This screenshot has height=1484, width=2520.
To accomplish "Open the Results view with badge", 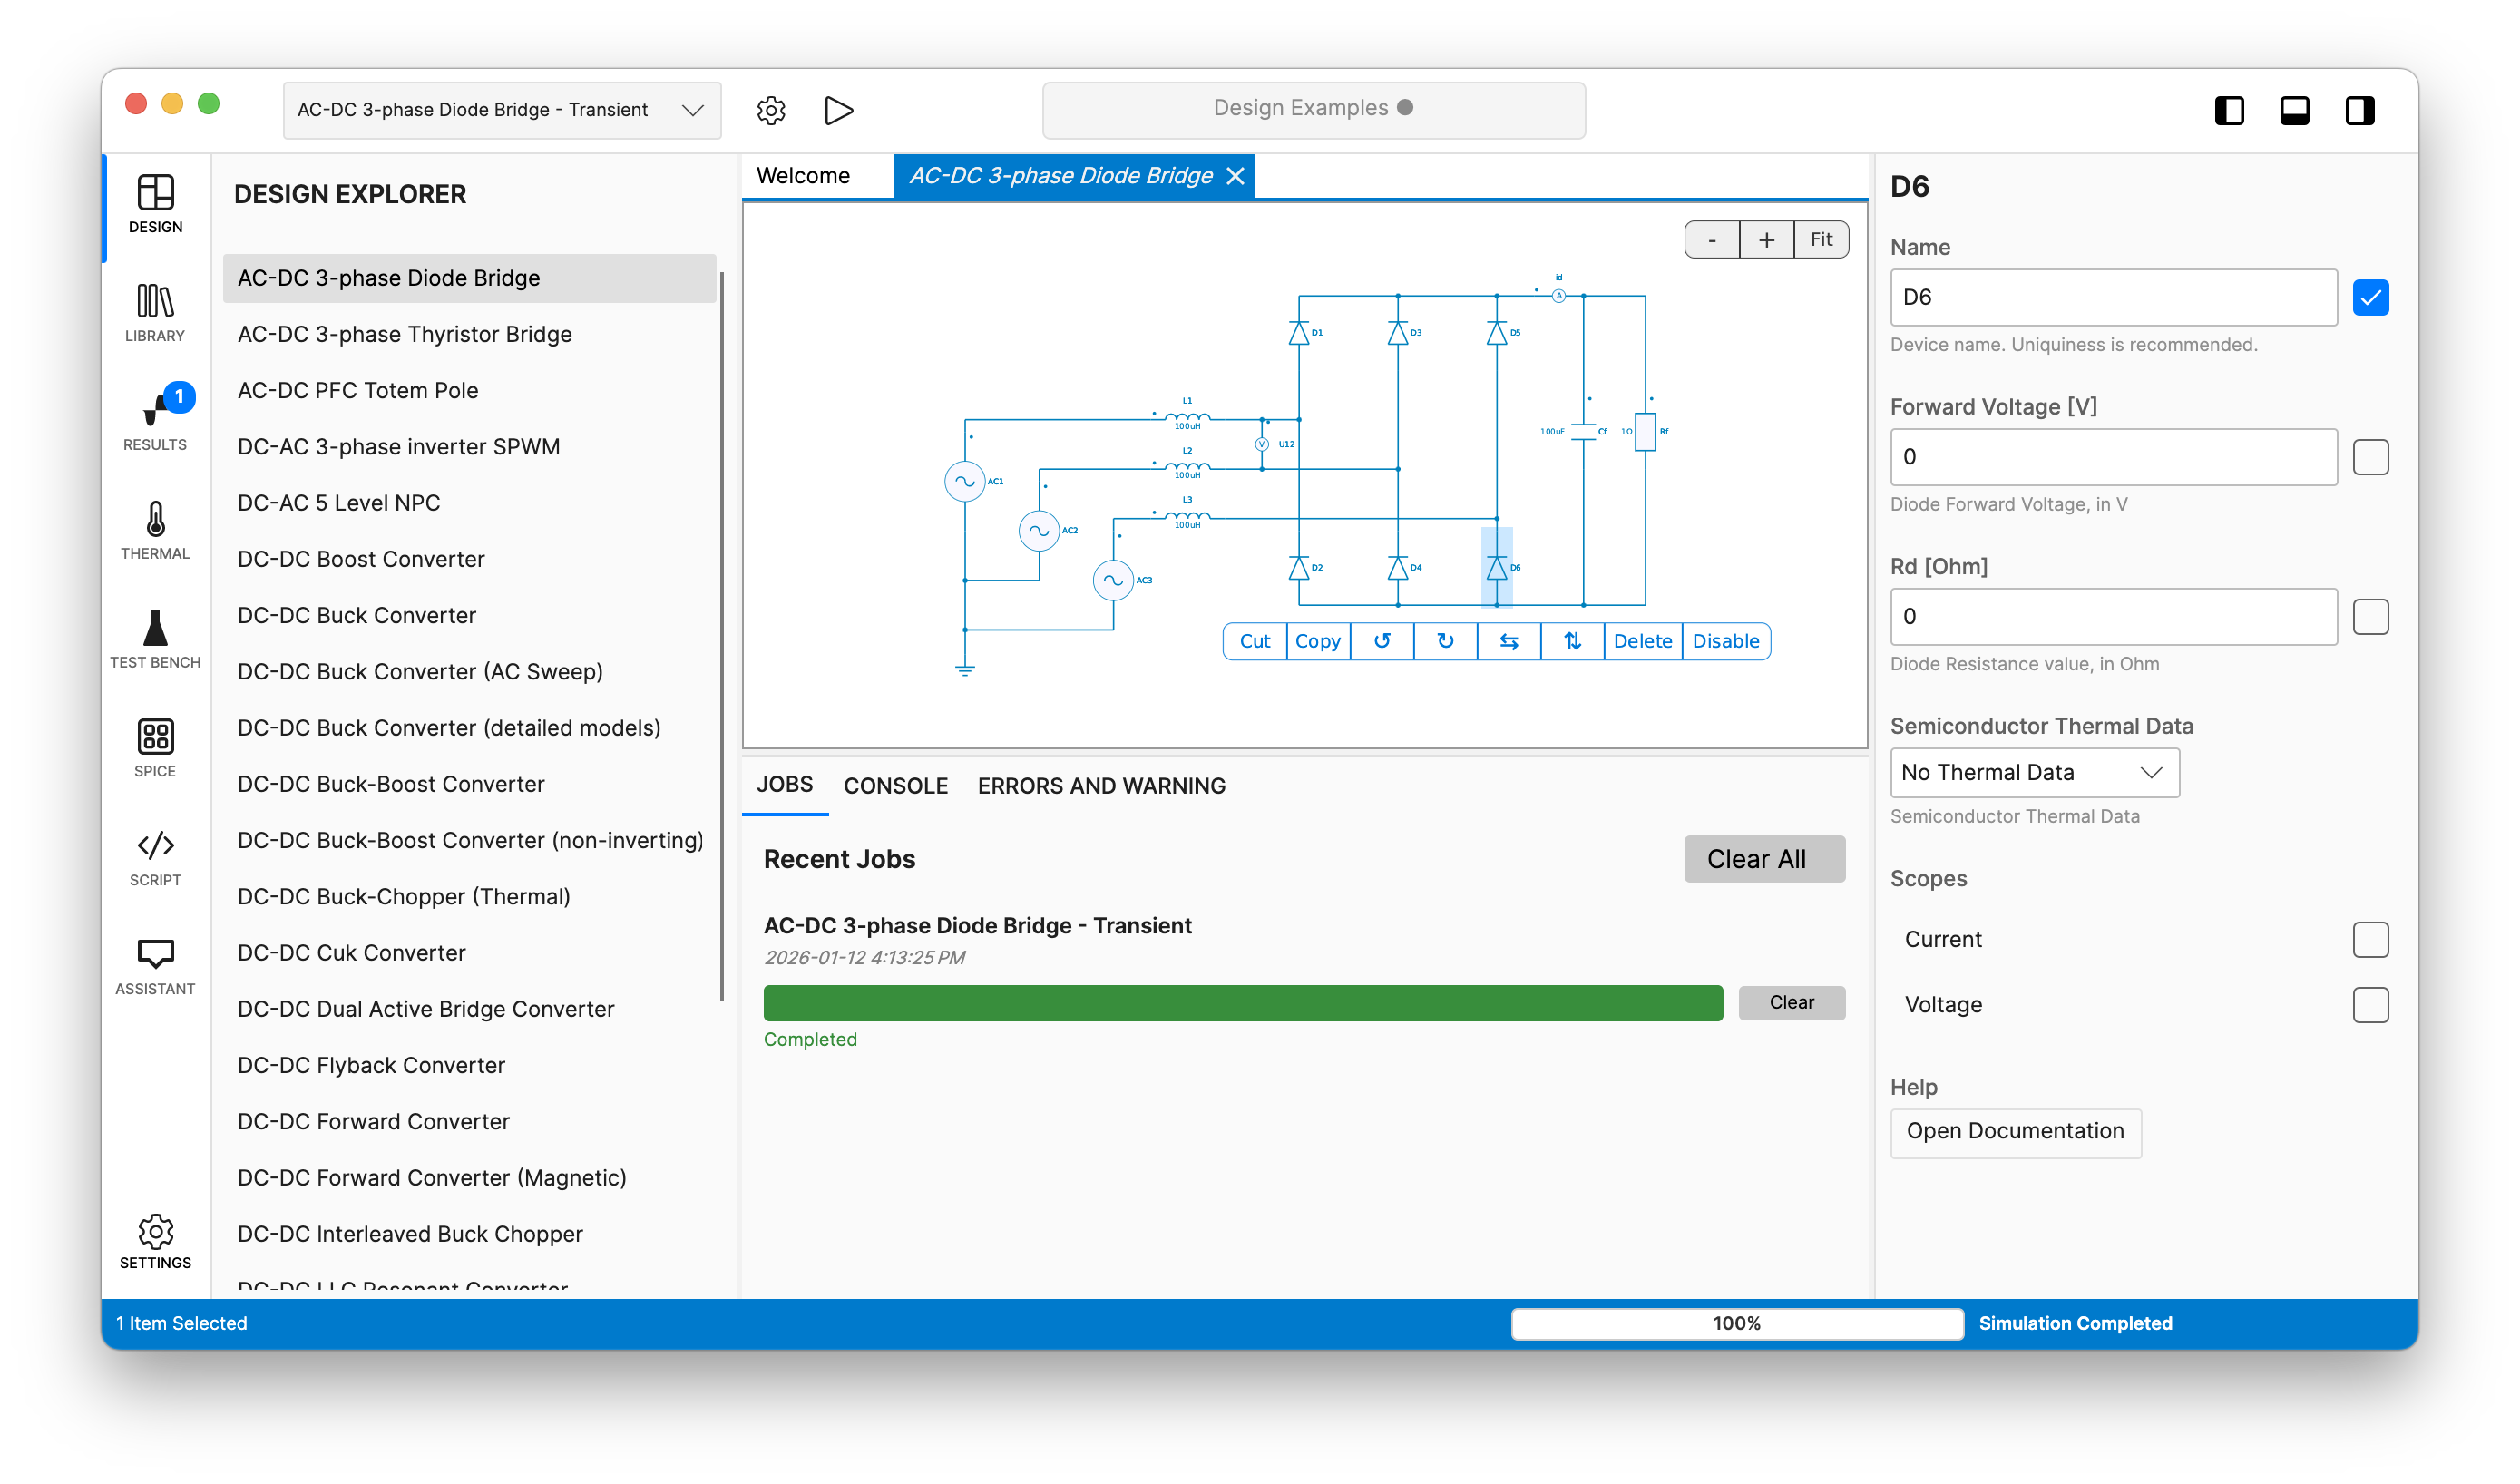I will click(155, 420).
